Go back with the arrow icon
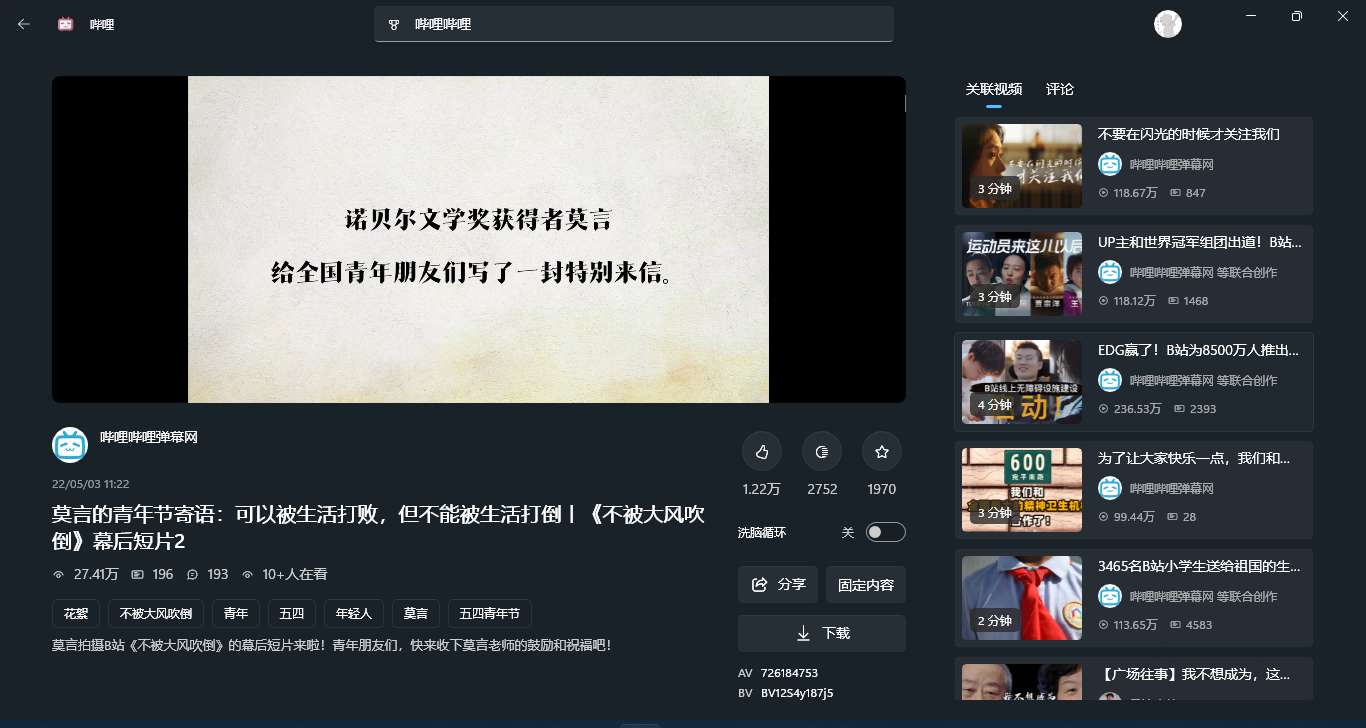 (x=24, y=24)
